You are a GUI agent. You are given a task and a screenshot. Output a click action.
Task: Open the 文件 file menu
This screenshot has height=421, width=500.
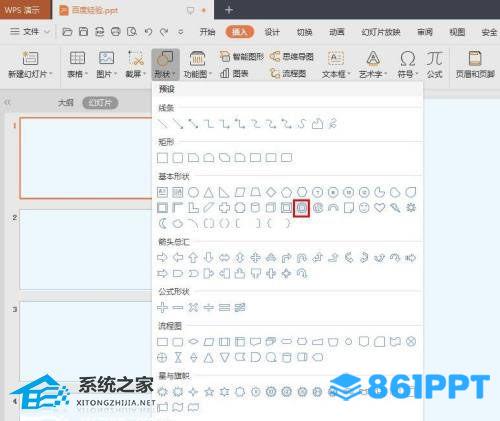point(29,32)
